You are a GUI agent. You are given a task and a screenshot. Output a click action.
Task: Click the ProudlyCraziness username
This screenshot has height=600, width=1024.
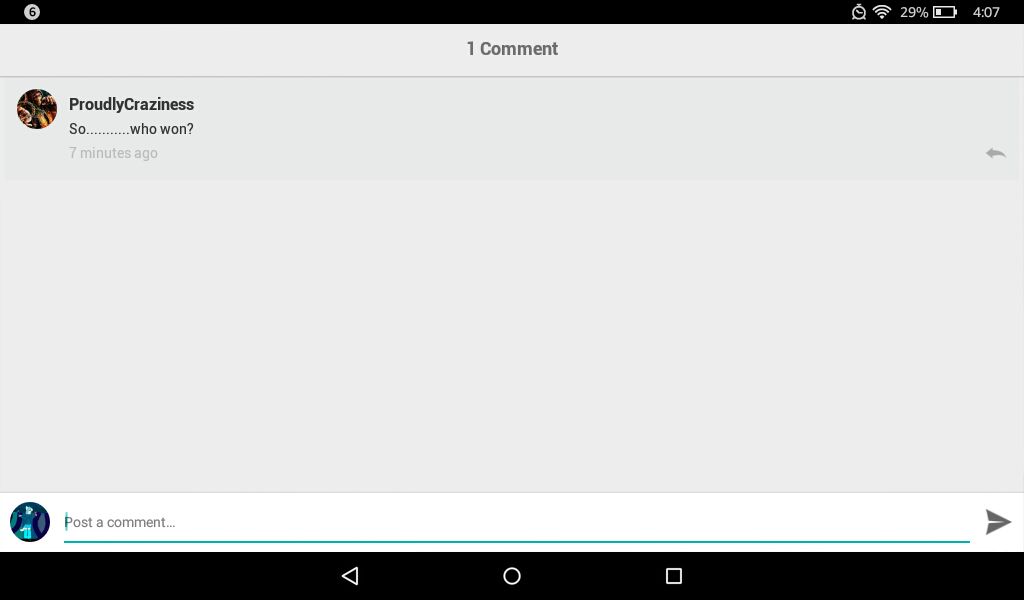(131, 104)
